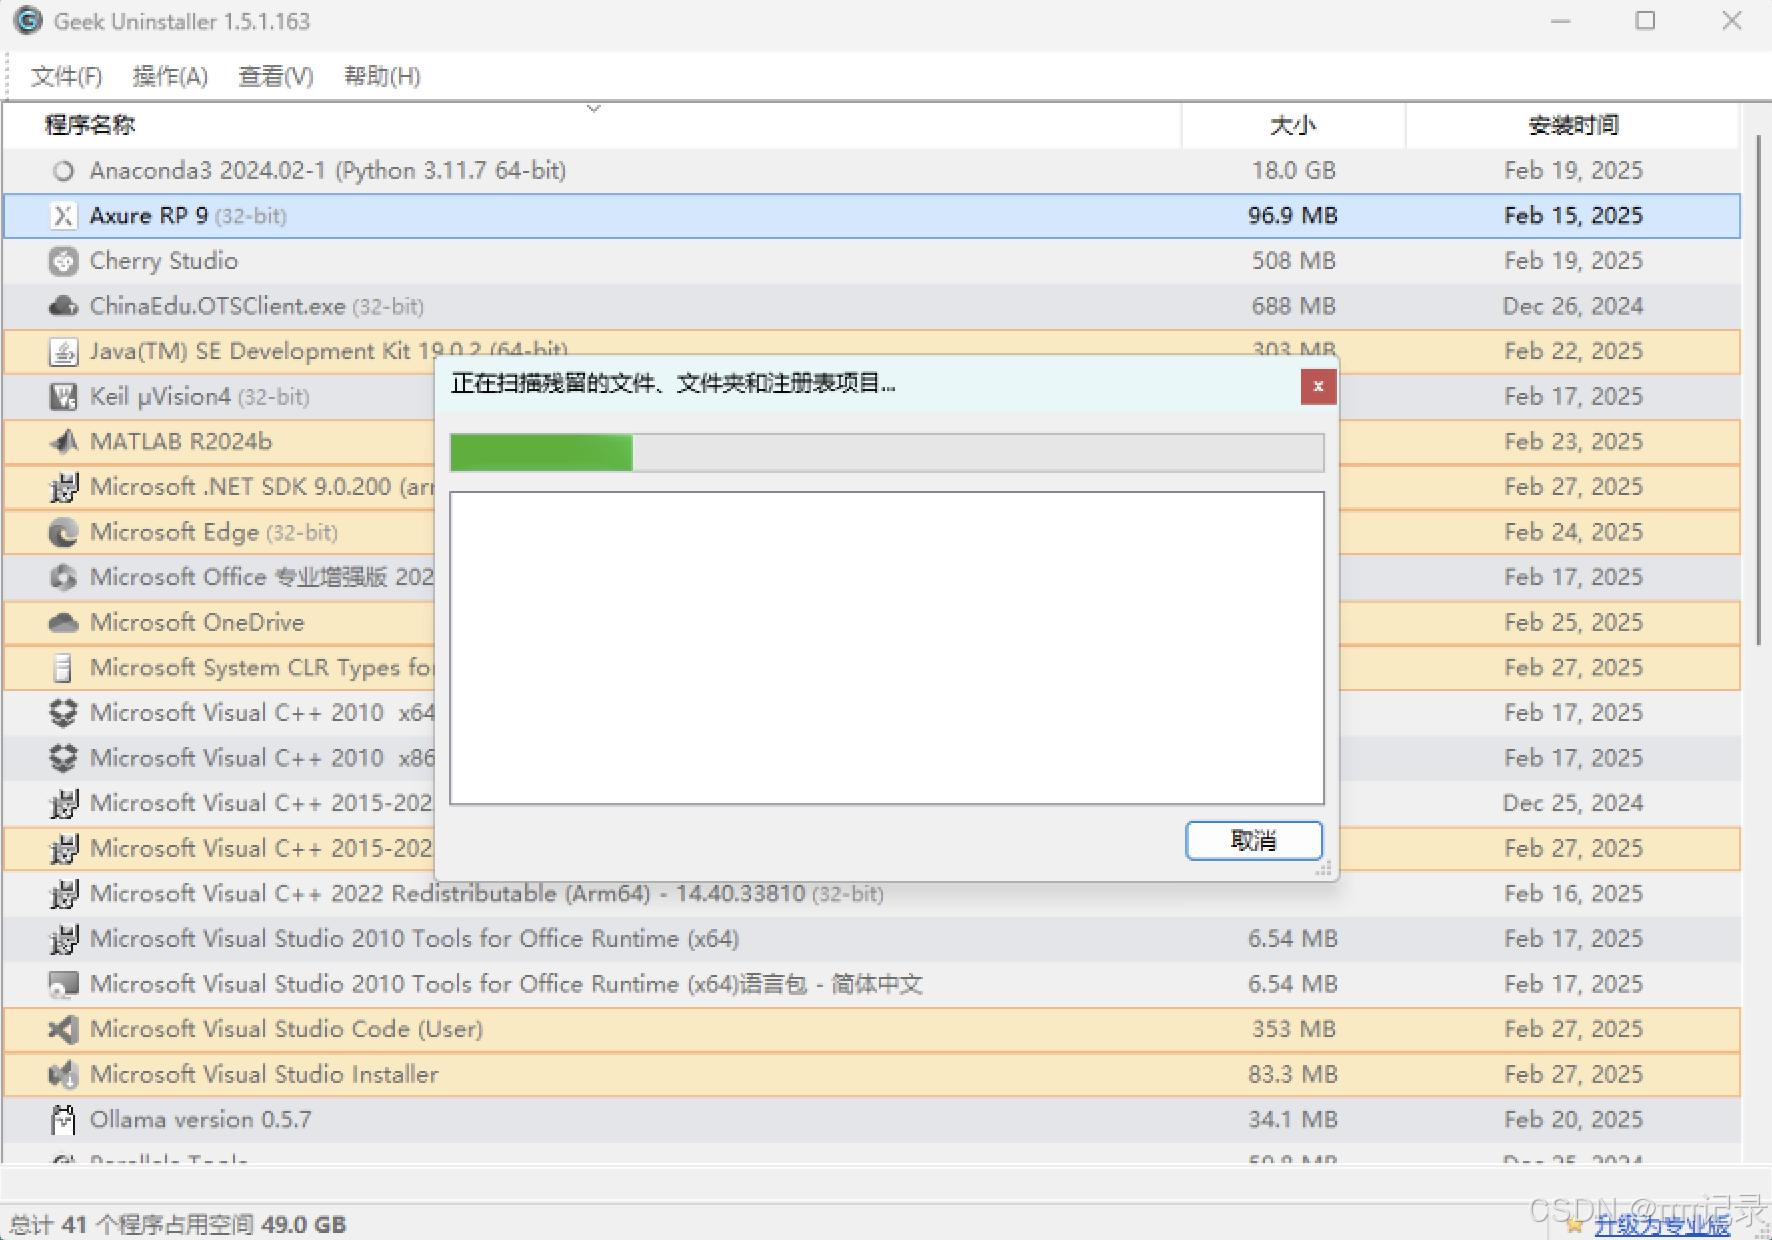The image size is (1772, 1240).
Task: Click the MATLAB R2024b icon
Action: pos(63,442)
